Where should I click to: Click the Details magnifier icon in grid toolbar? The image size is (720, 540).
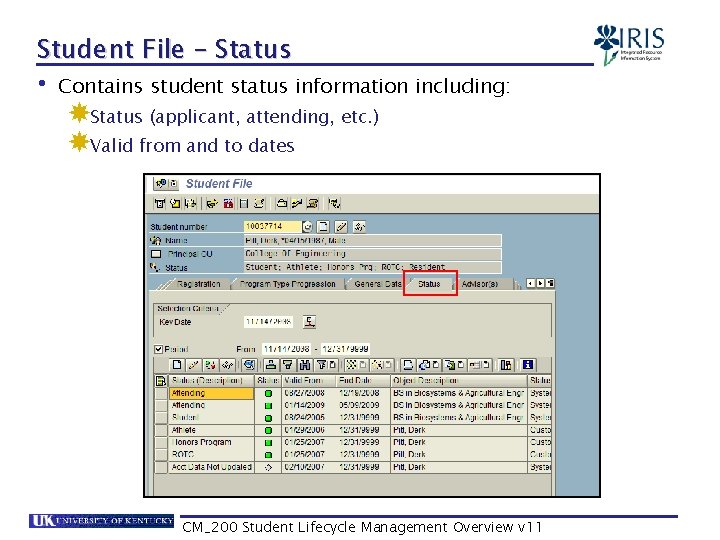click(249, 365)
